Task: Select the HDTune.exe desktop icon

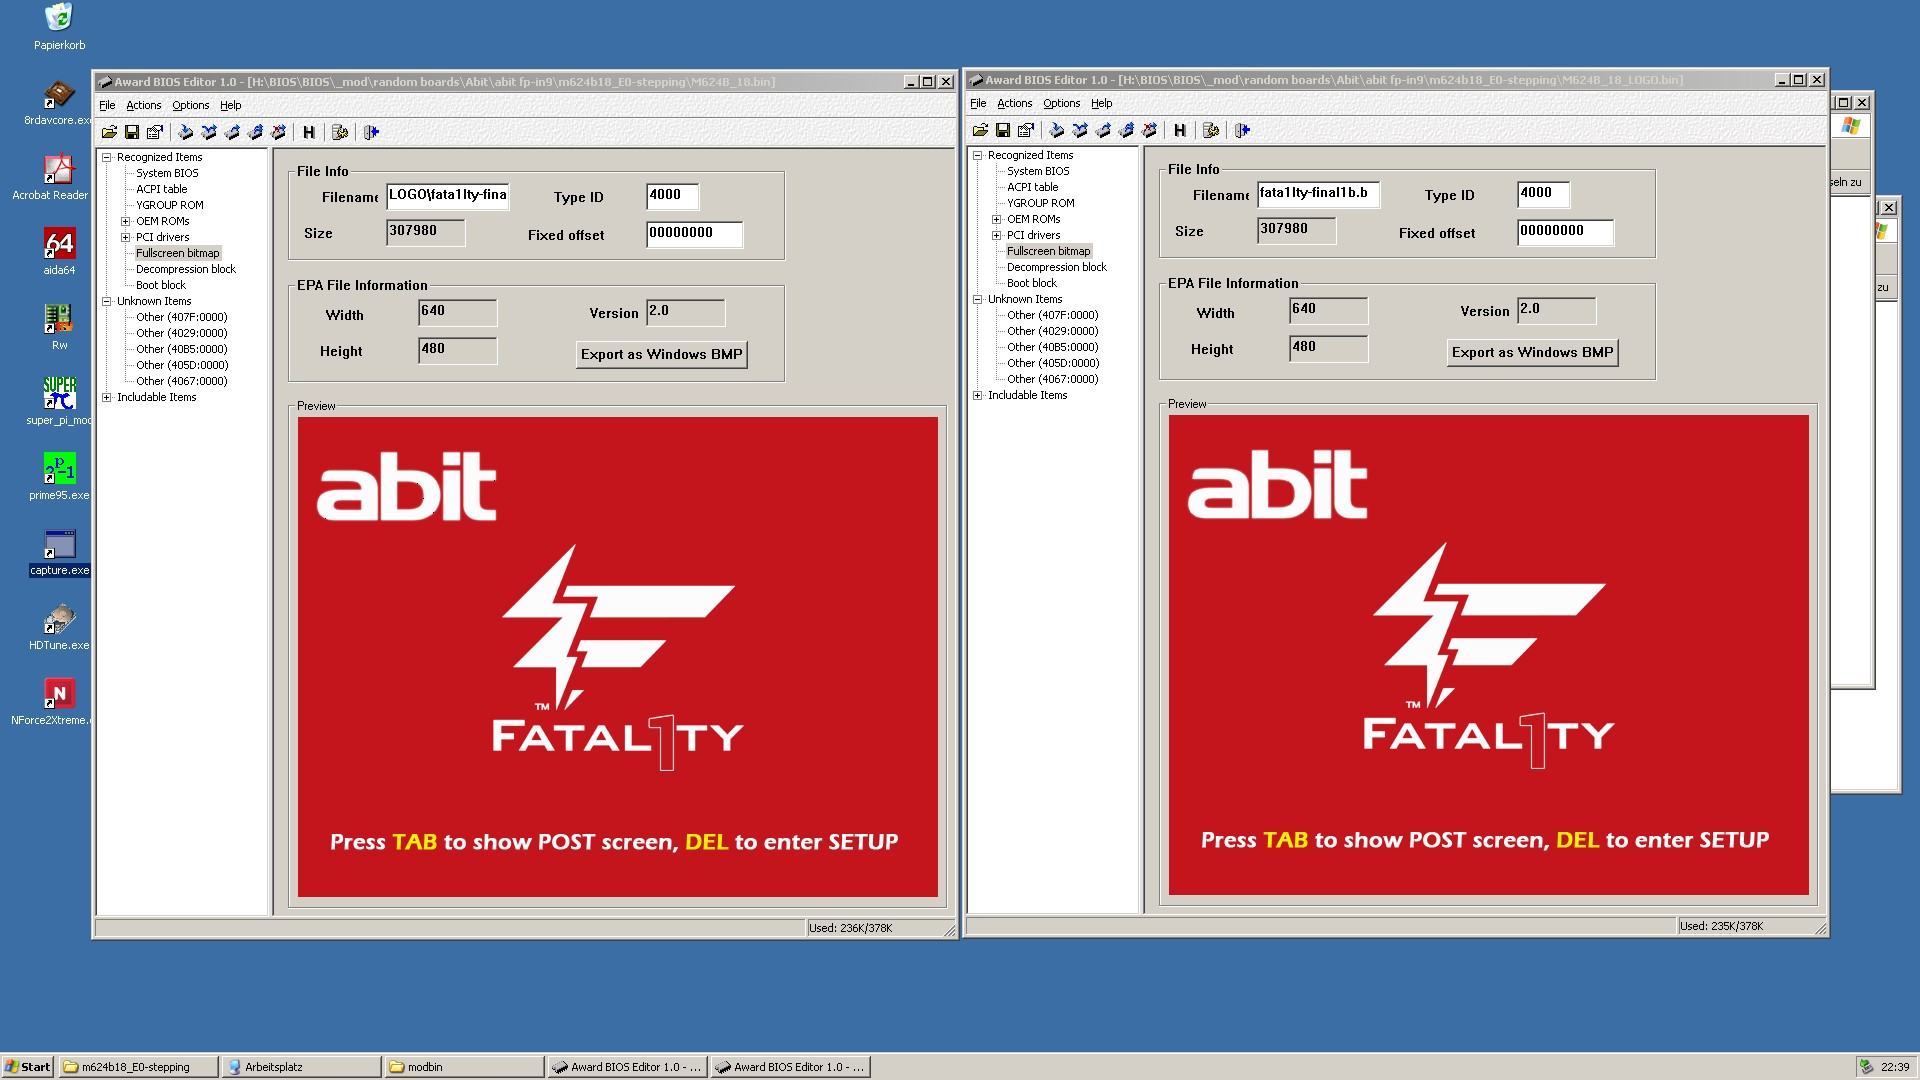Action: tap(59, 627)
